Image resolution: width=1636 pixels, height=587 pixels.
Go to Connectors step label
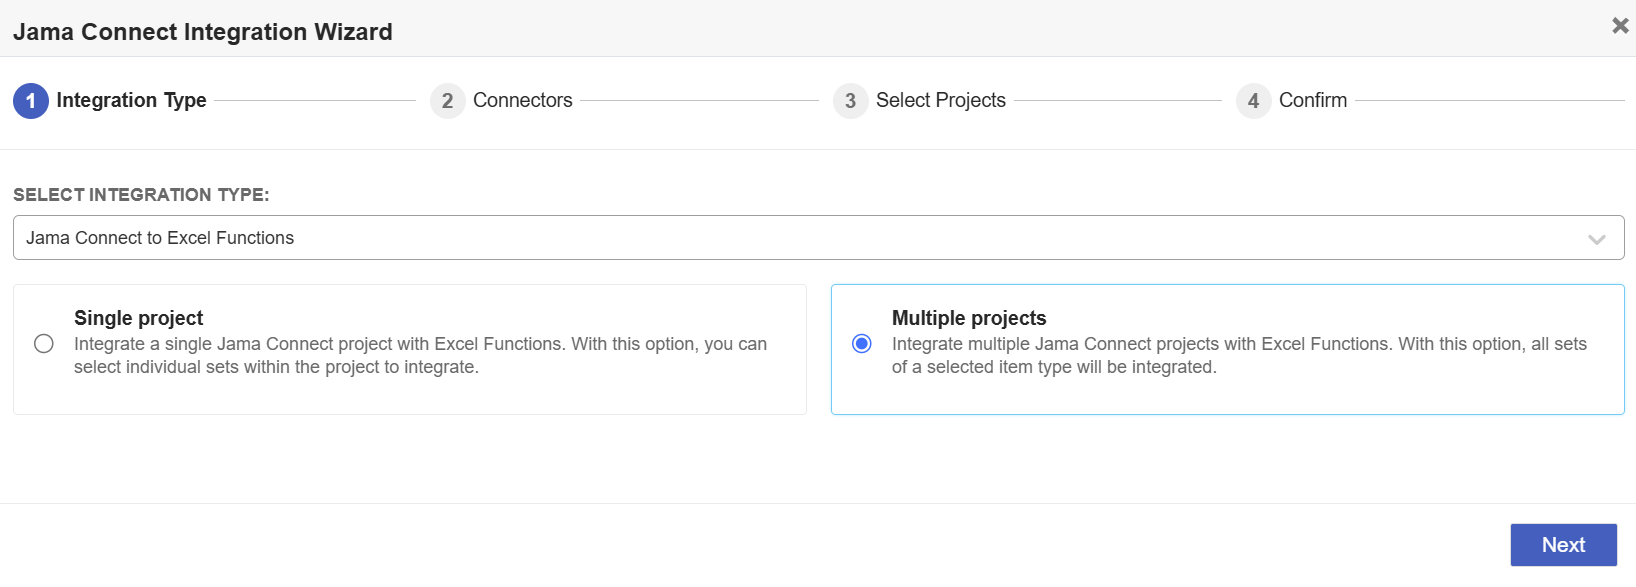523,100
